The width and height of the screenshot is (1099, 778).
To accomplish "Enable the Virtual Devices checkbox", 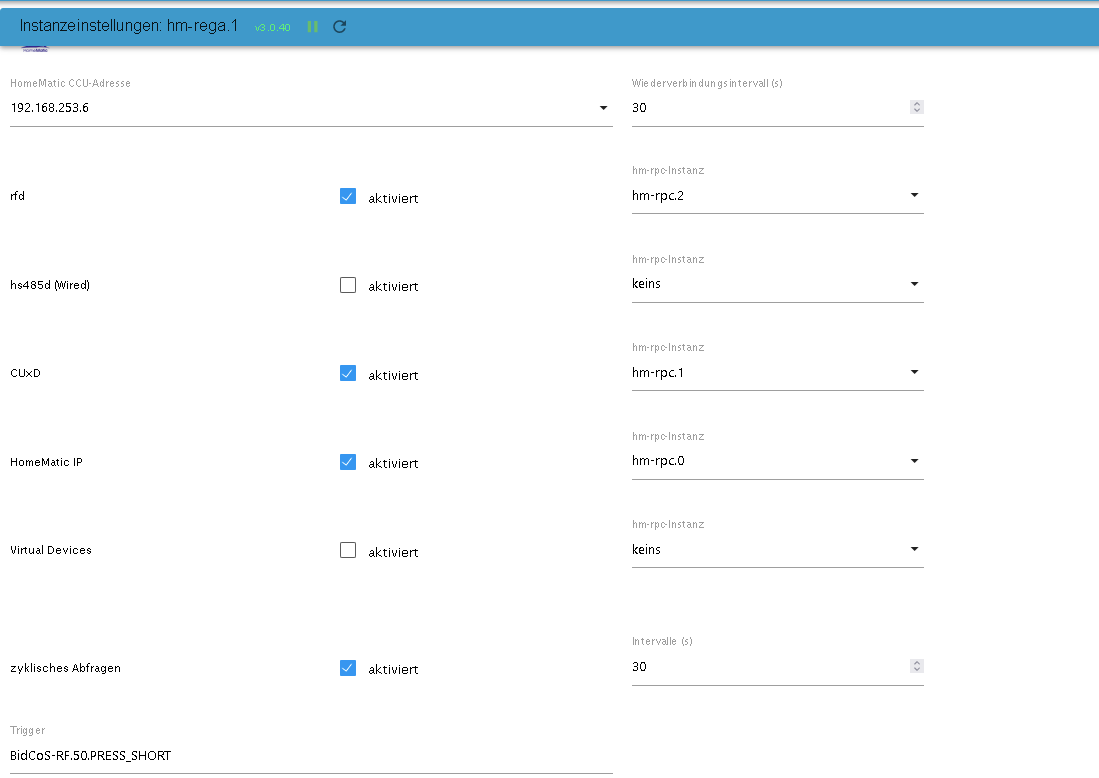I will pyautogui.click(x=348, y=550).
